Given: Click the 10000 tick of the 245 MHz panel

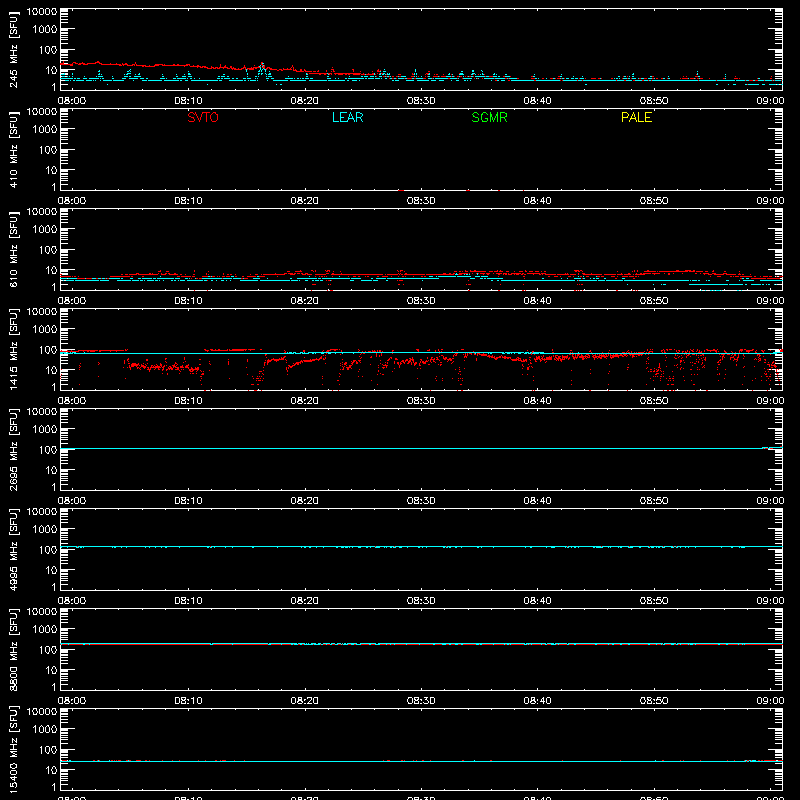Looking at the screenshot, I should (x=42, y=12).
